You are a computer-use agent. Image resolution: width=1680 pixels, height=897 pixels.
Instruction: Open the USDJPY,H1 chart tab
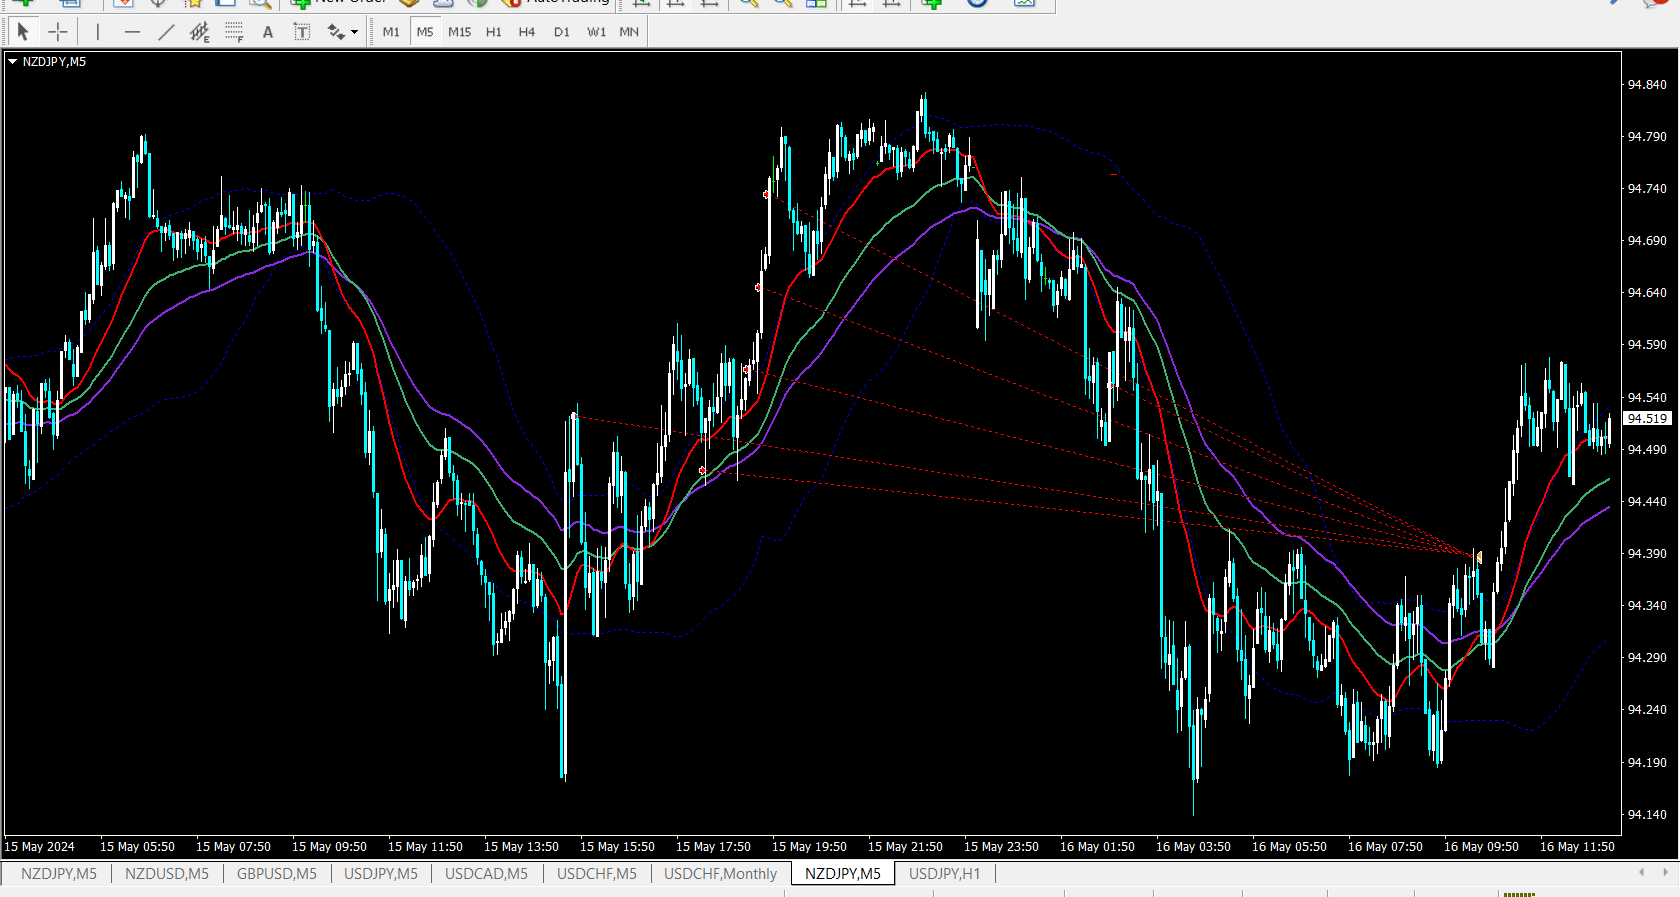pos(945,874)
